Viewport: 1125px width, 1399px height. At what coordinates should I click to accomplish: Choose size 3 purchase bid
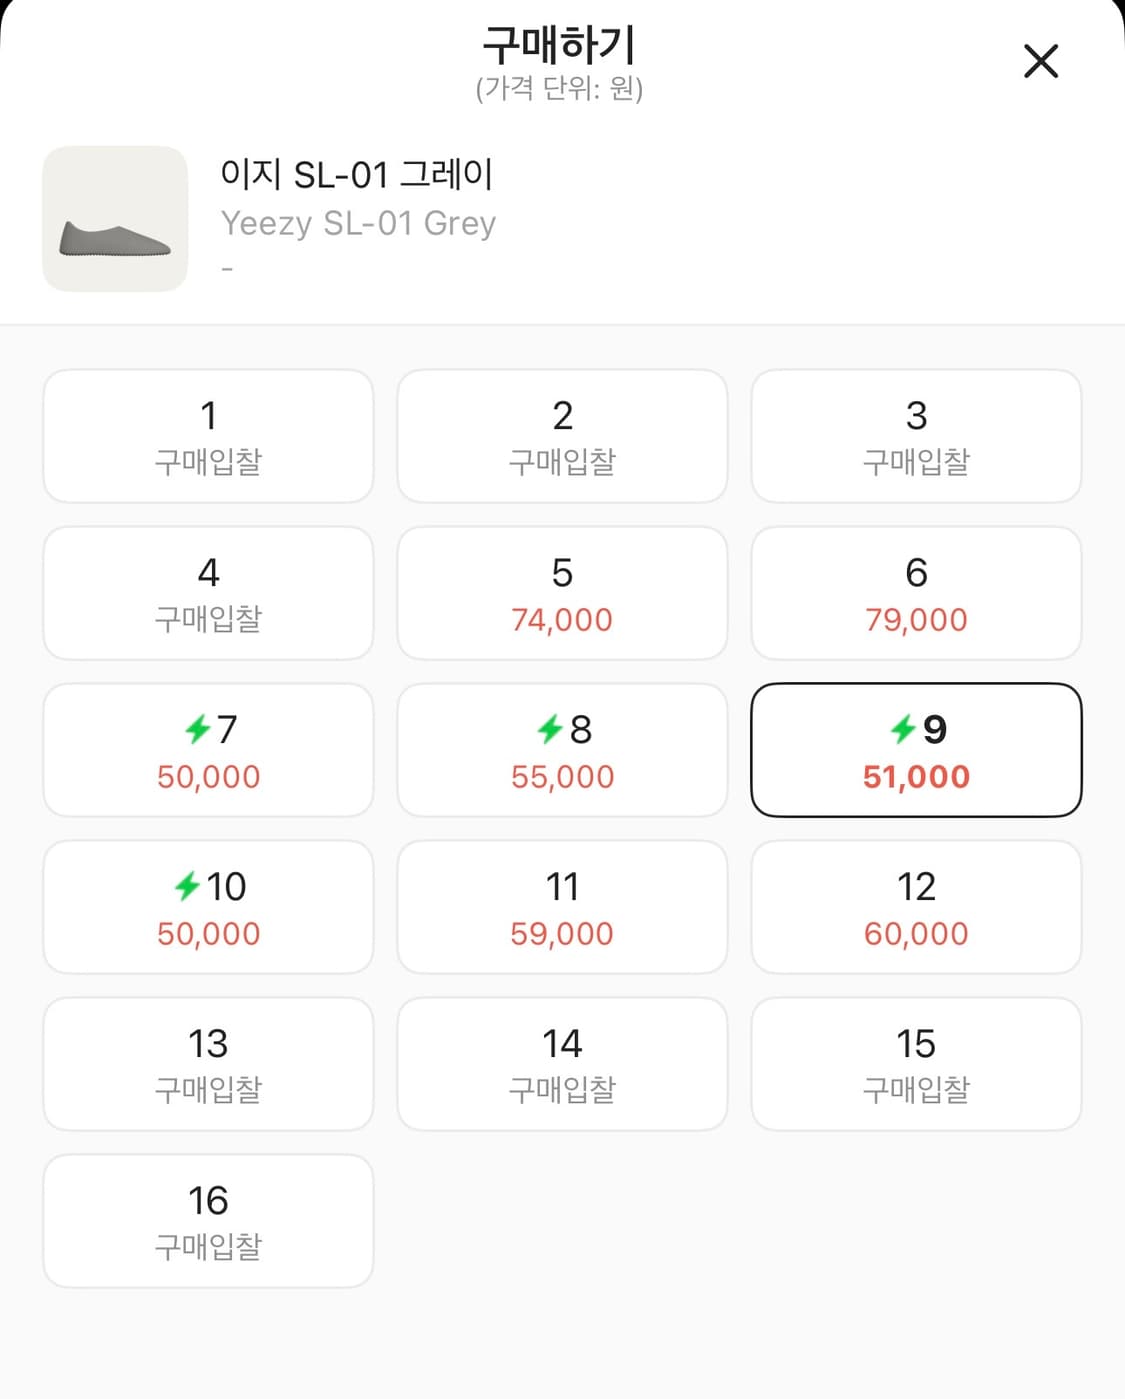[x=916, y=436]
